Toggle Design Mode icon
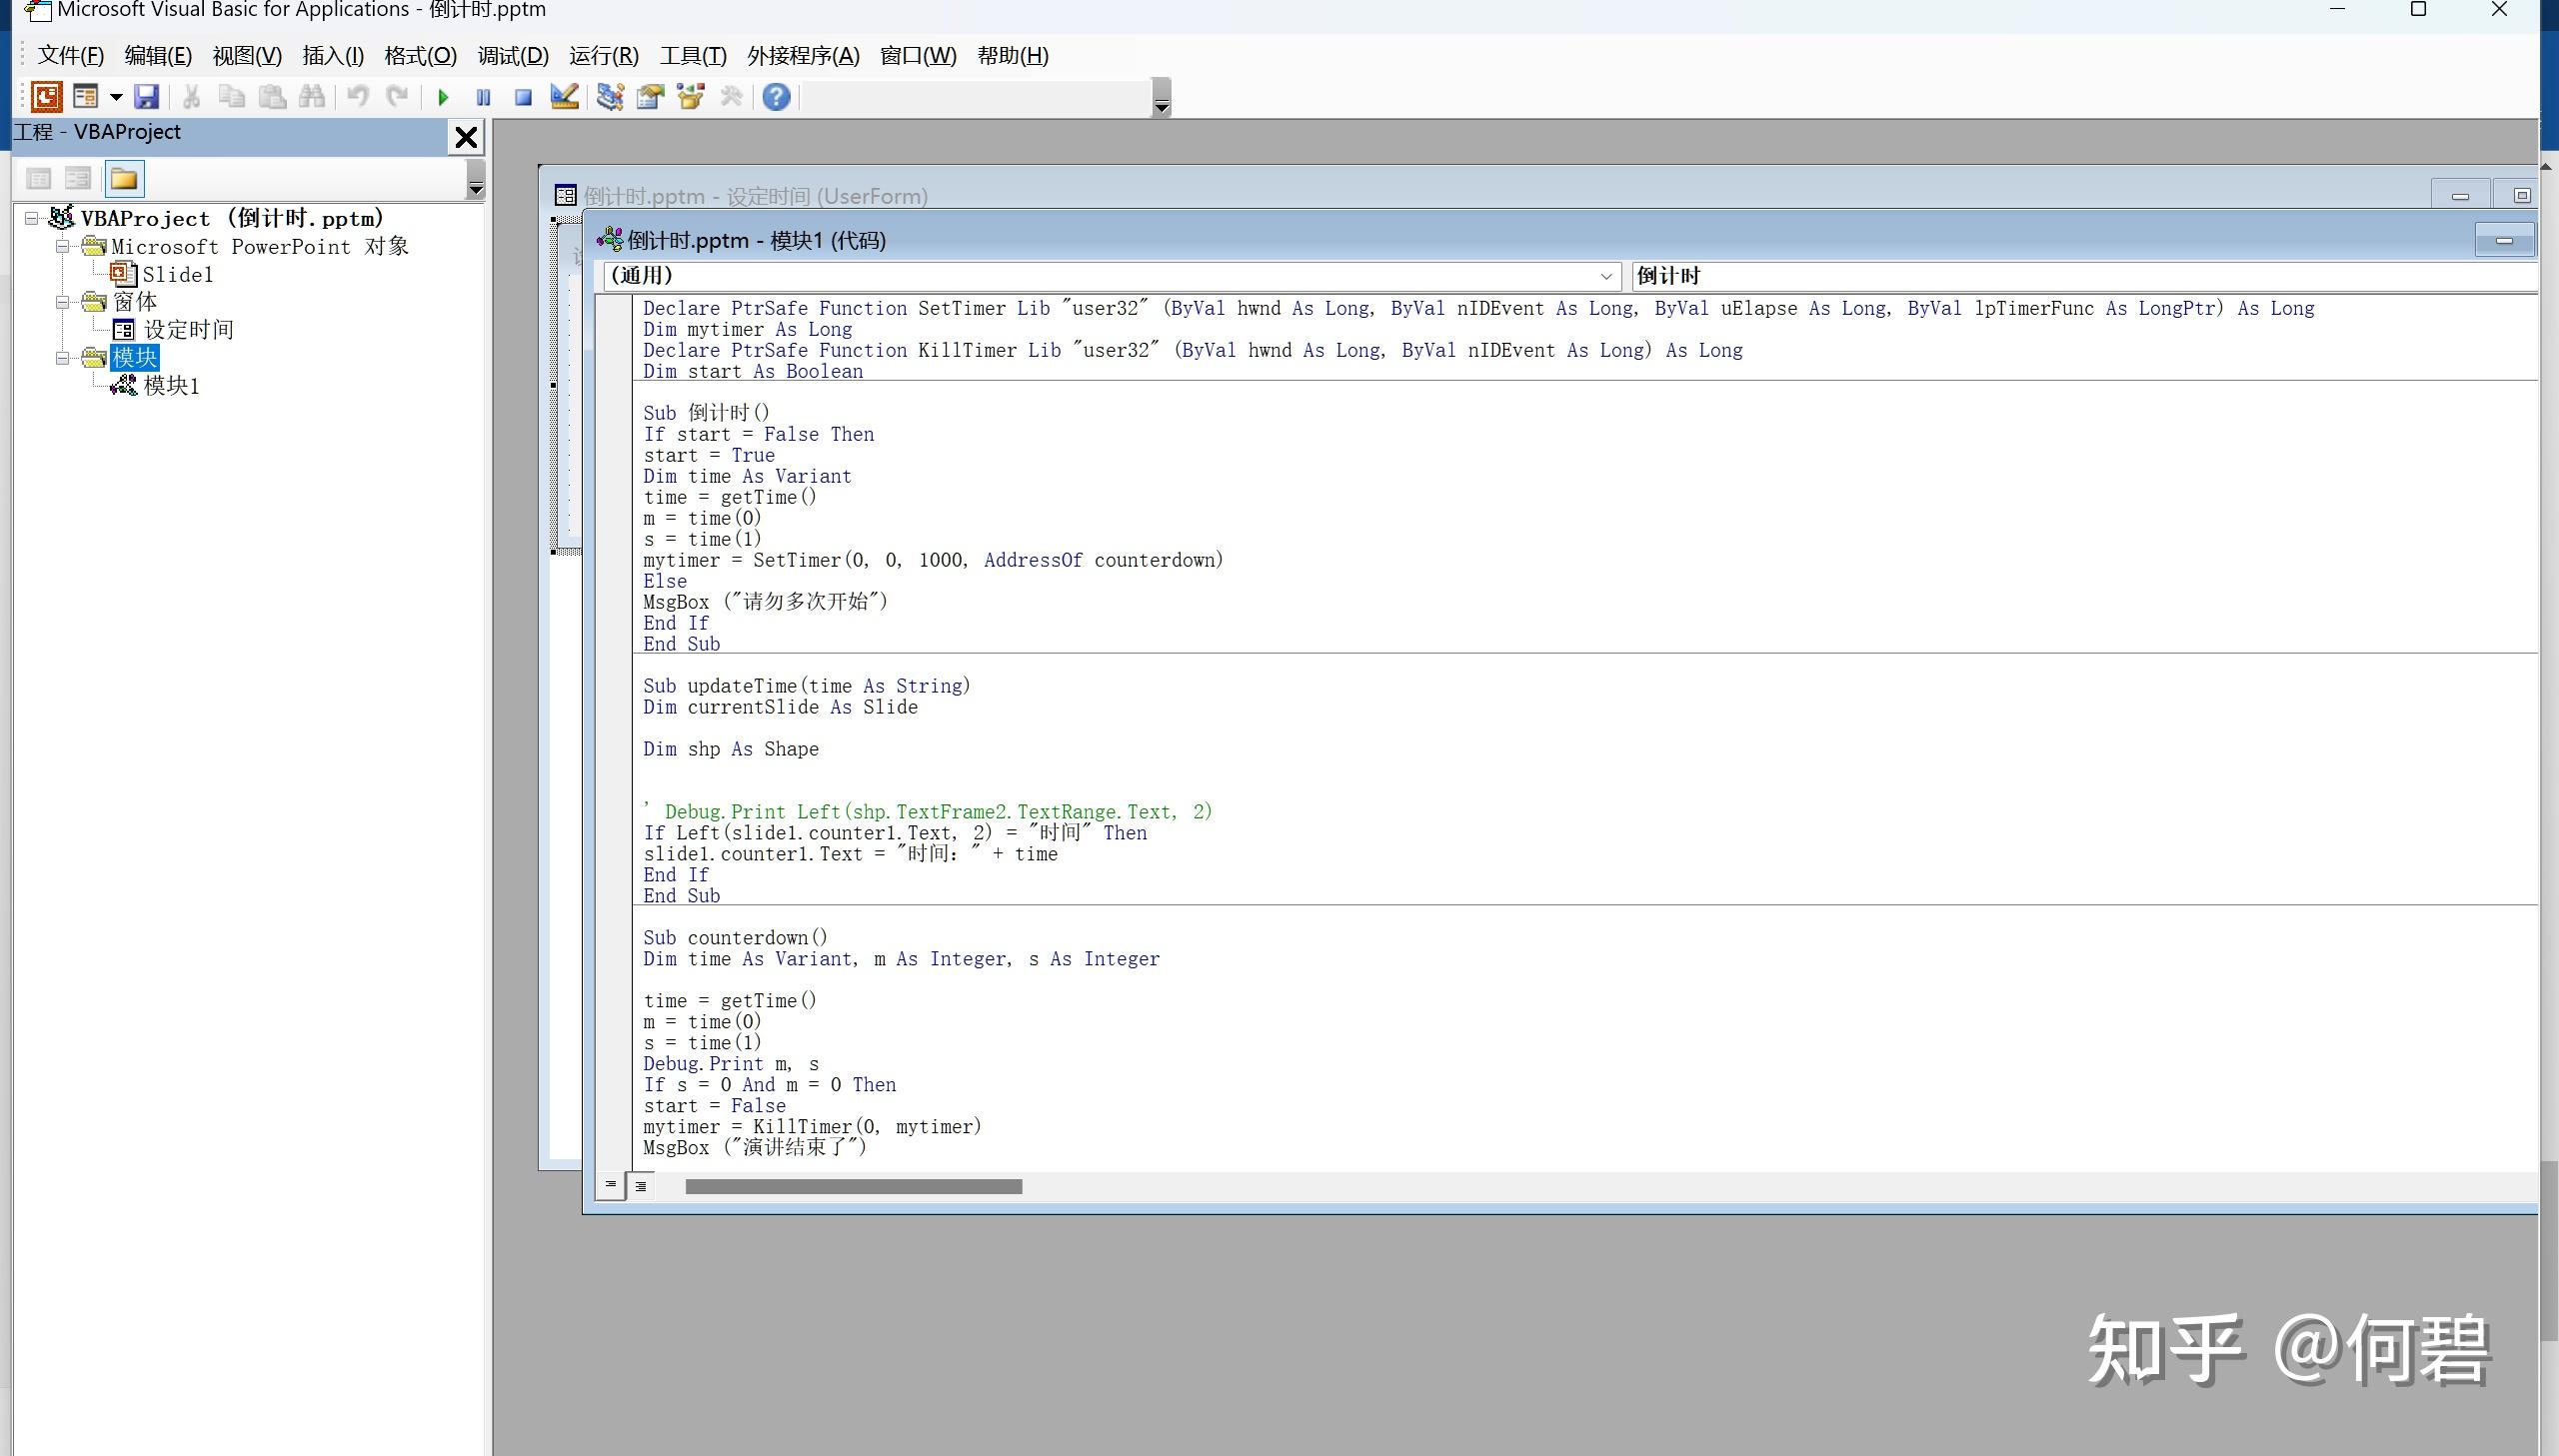This screenshot has width=2559, height=1456. (564, 97)
